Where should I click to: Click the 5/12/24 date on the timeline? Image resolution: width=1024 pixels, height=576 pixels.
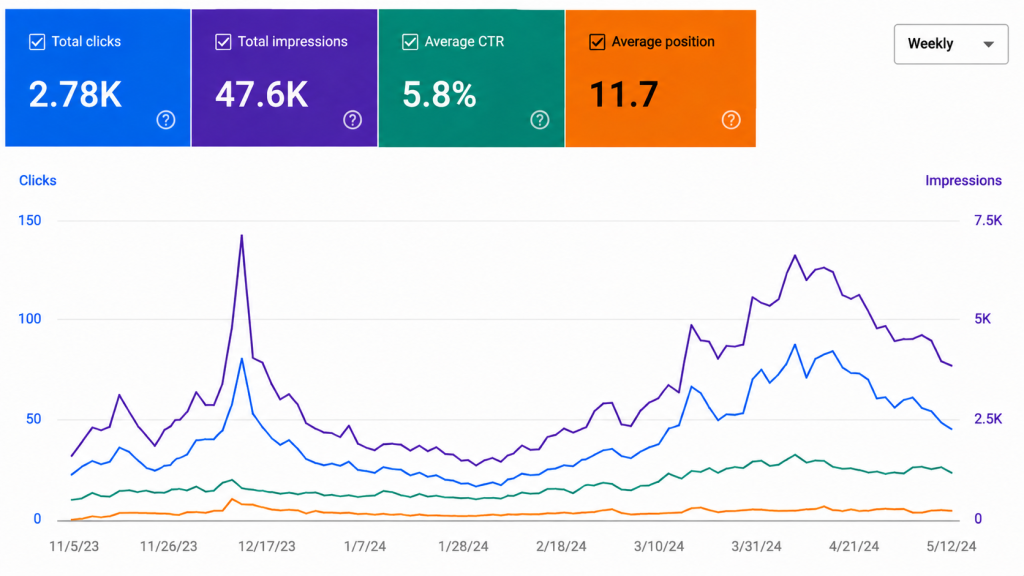click(952, 547)
